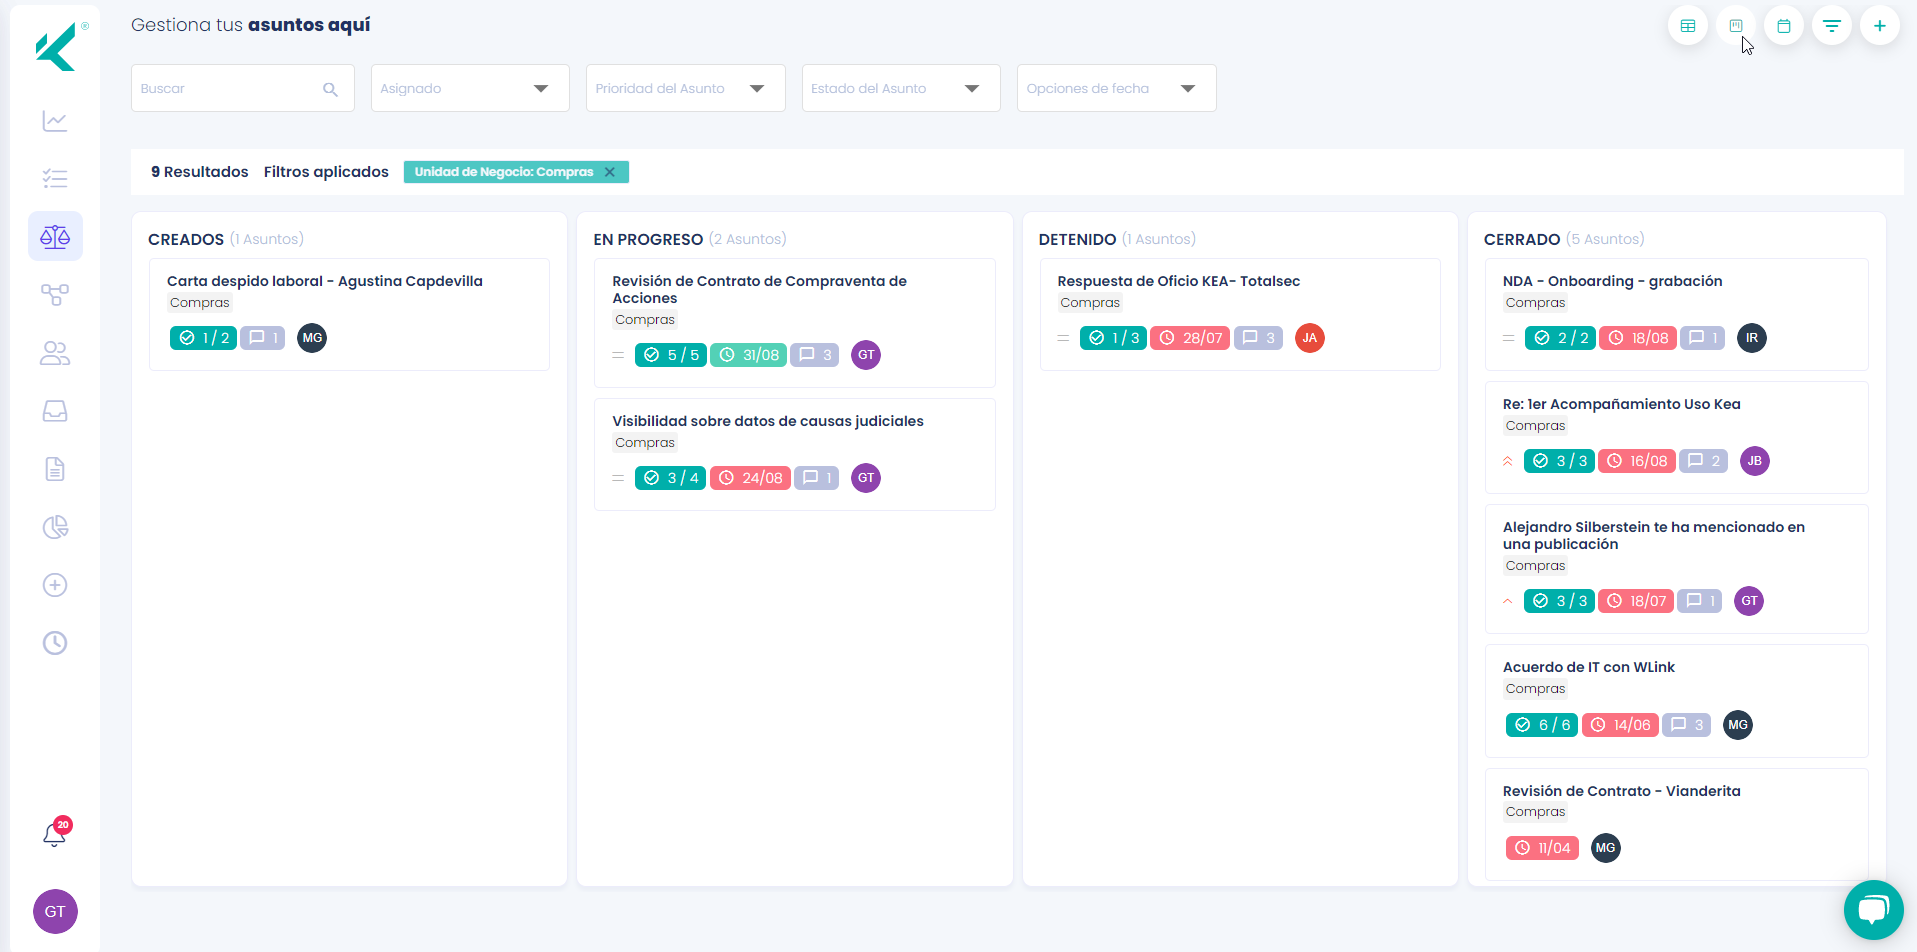This screenshot has height=952, width=1917.
Task: Open the Estado del Asunto dropdown
Action: click(x=899, y=88)
